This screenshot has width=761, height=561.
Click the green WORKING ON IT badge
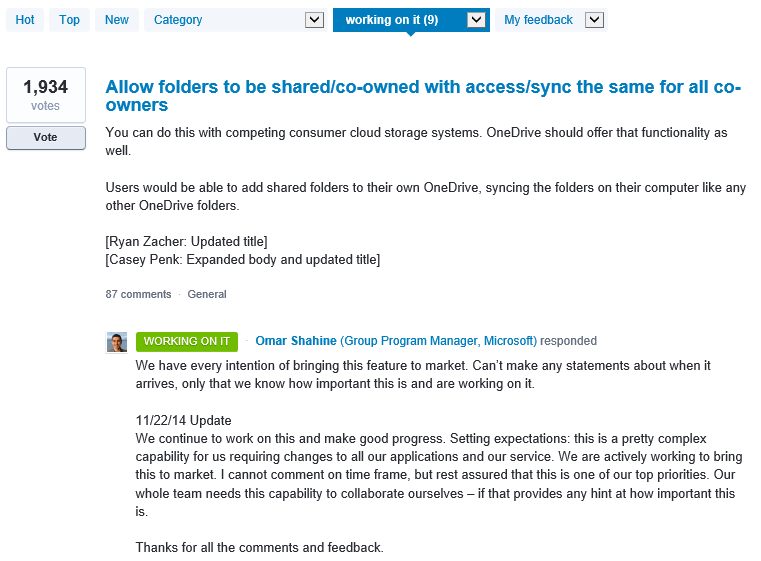(x=187, y=341)
